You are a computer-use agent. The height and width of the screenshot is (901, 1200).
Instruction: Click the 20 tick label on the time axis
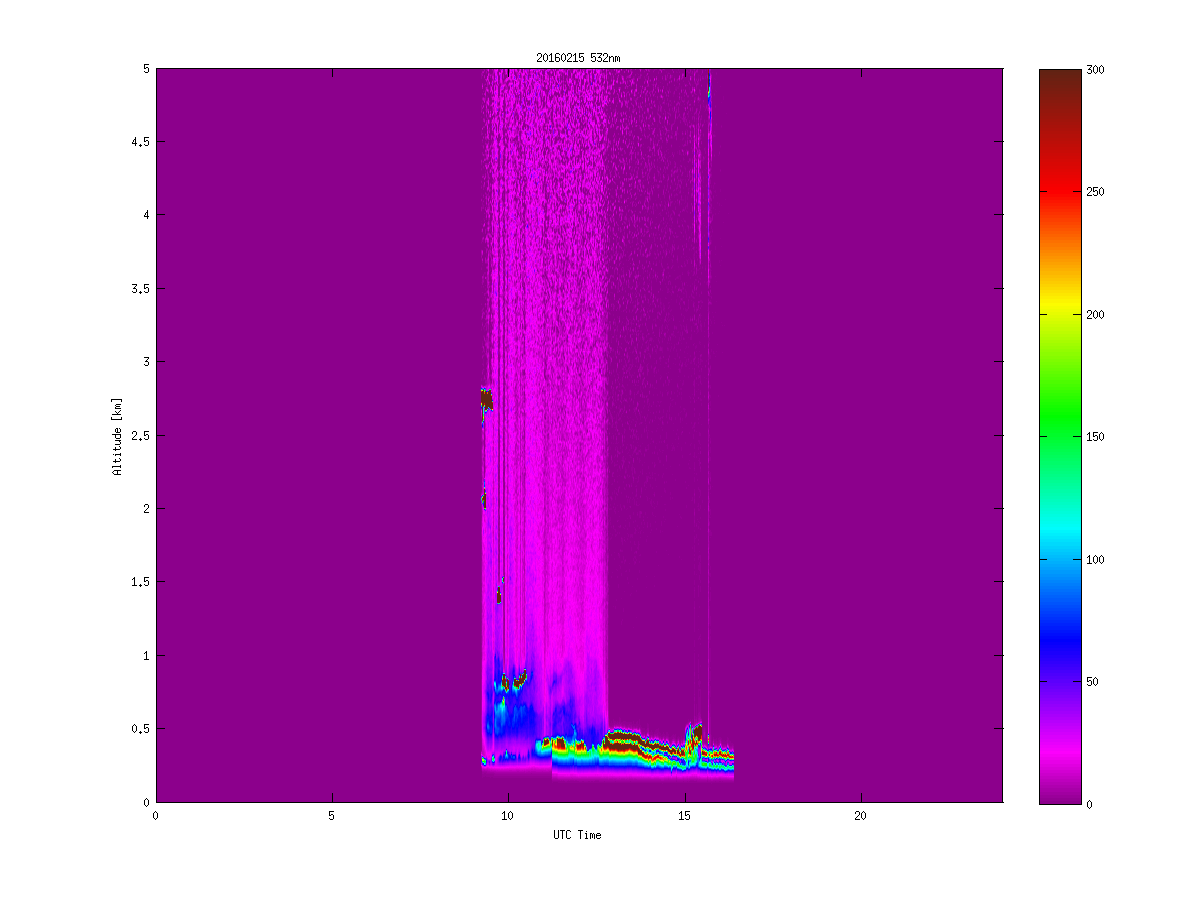pos(860,816)
